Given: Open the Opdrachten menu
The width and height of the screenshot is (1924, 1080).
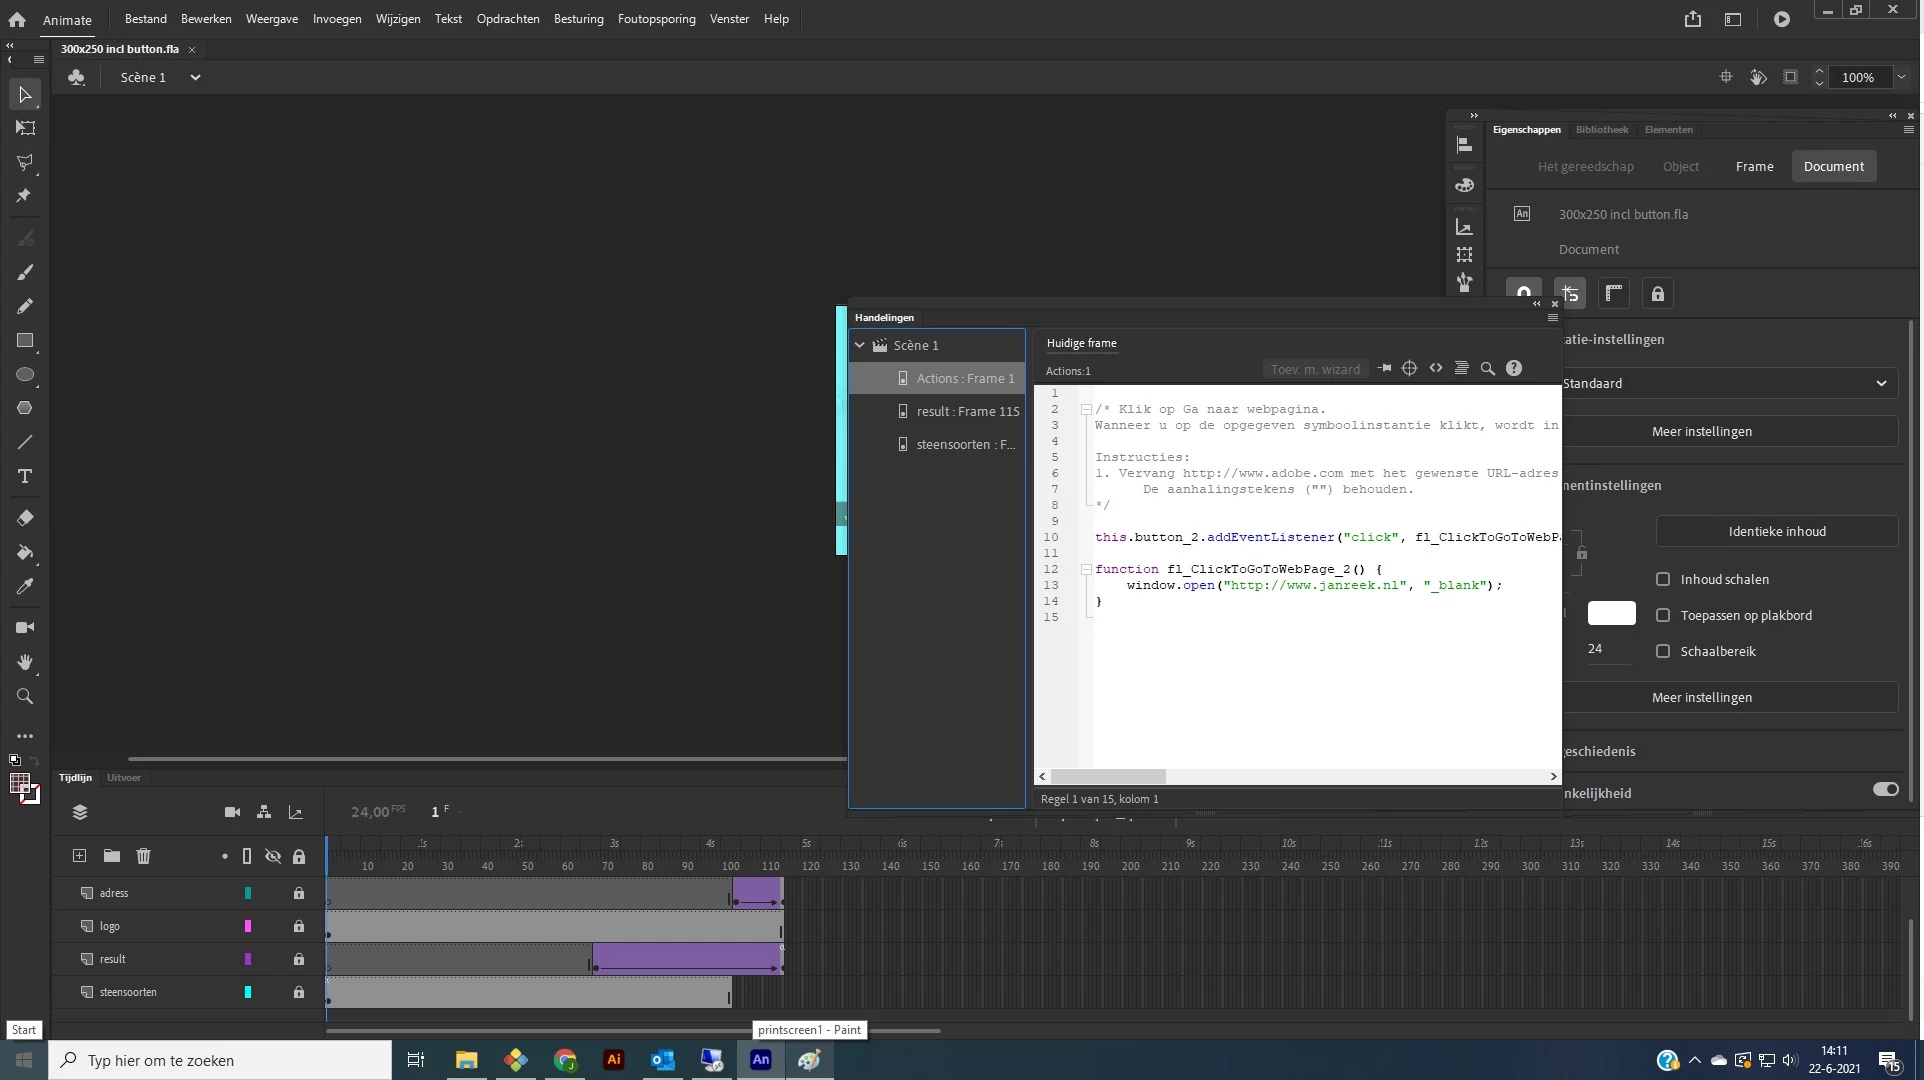Looking at the screenshot, I should (507, 19).
